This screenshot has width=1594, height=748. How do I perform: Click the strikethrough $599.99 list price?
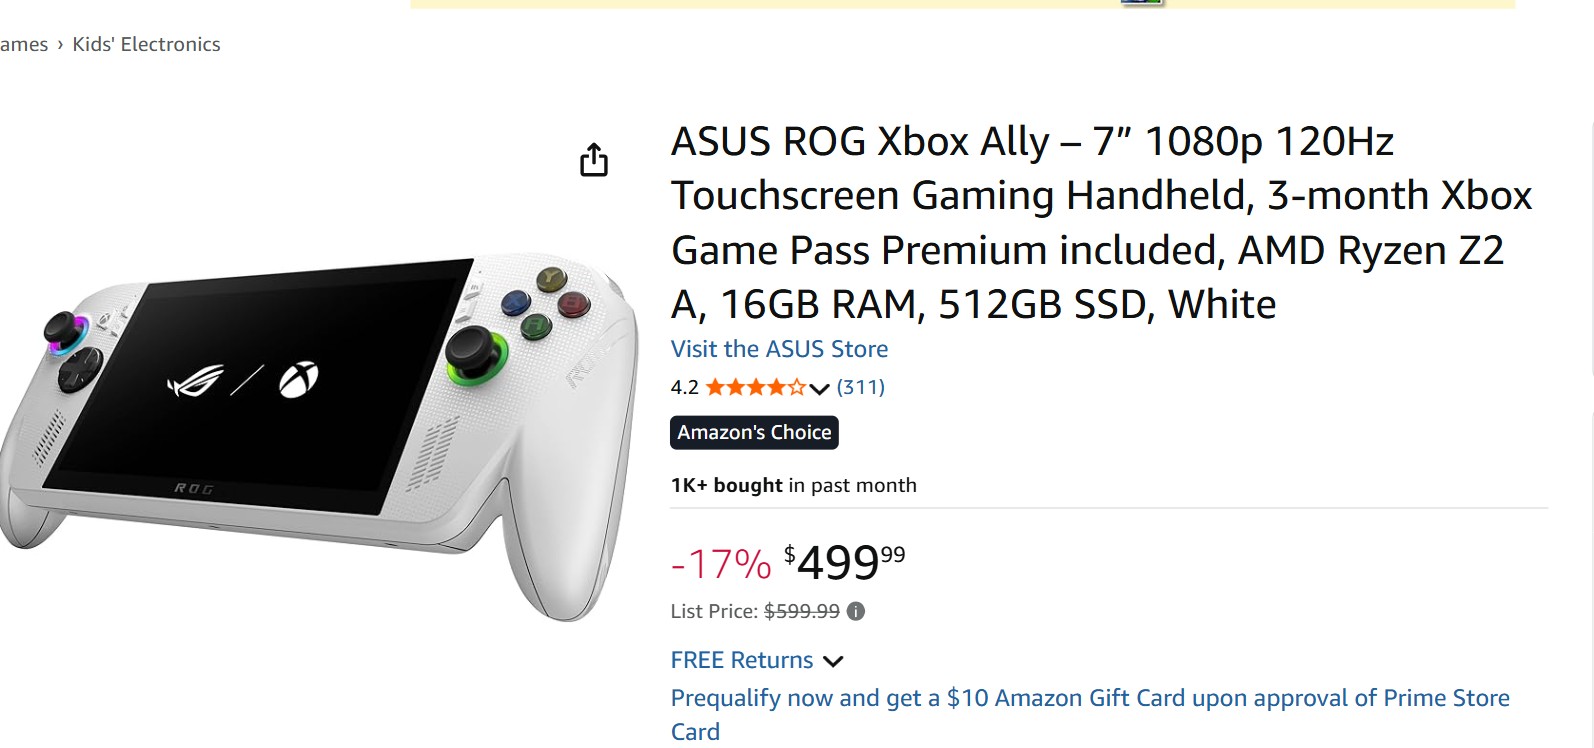point(801,610)
